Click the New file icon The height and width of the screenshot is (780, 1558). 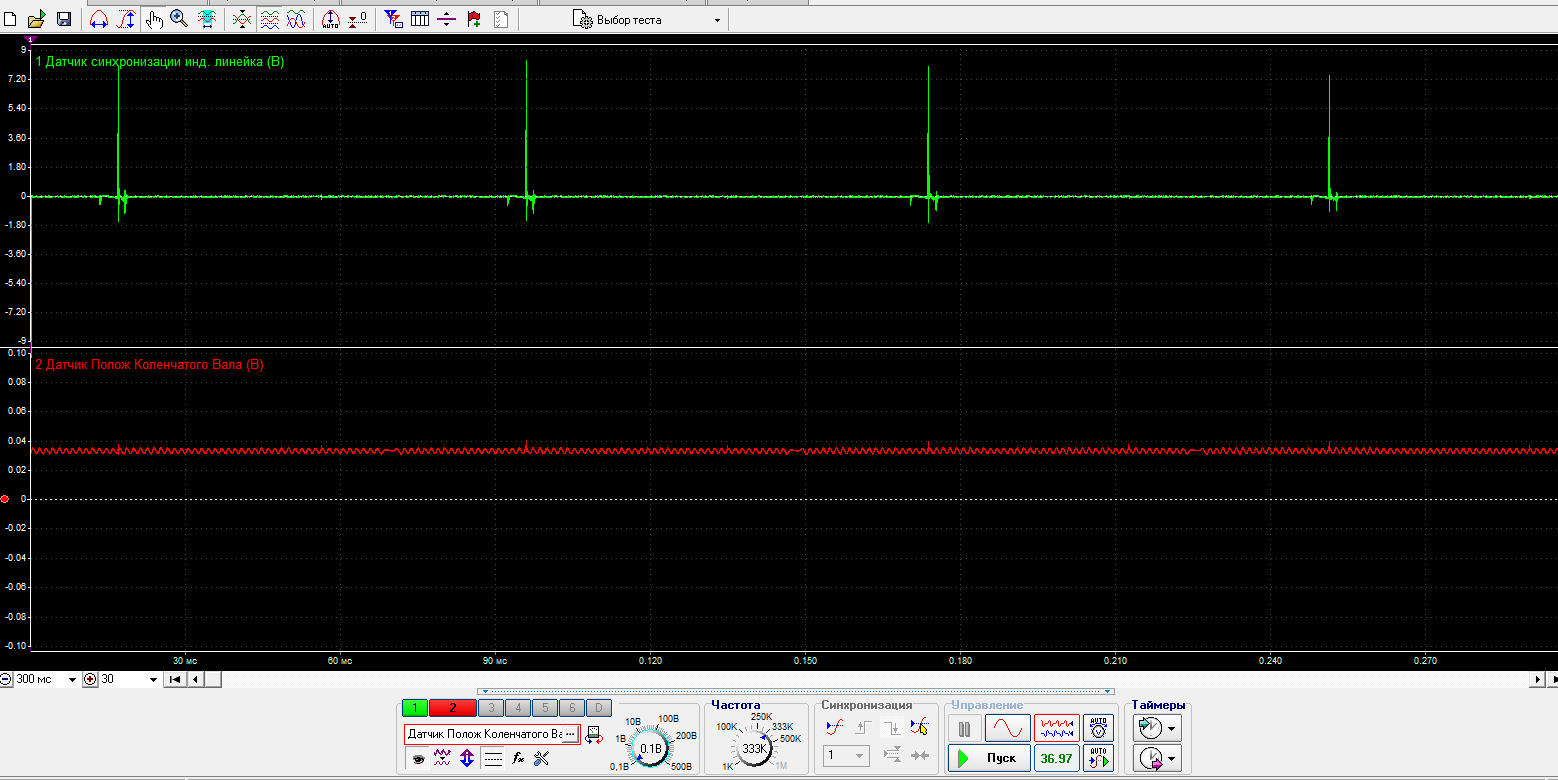click(10, 19)
